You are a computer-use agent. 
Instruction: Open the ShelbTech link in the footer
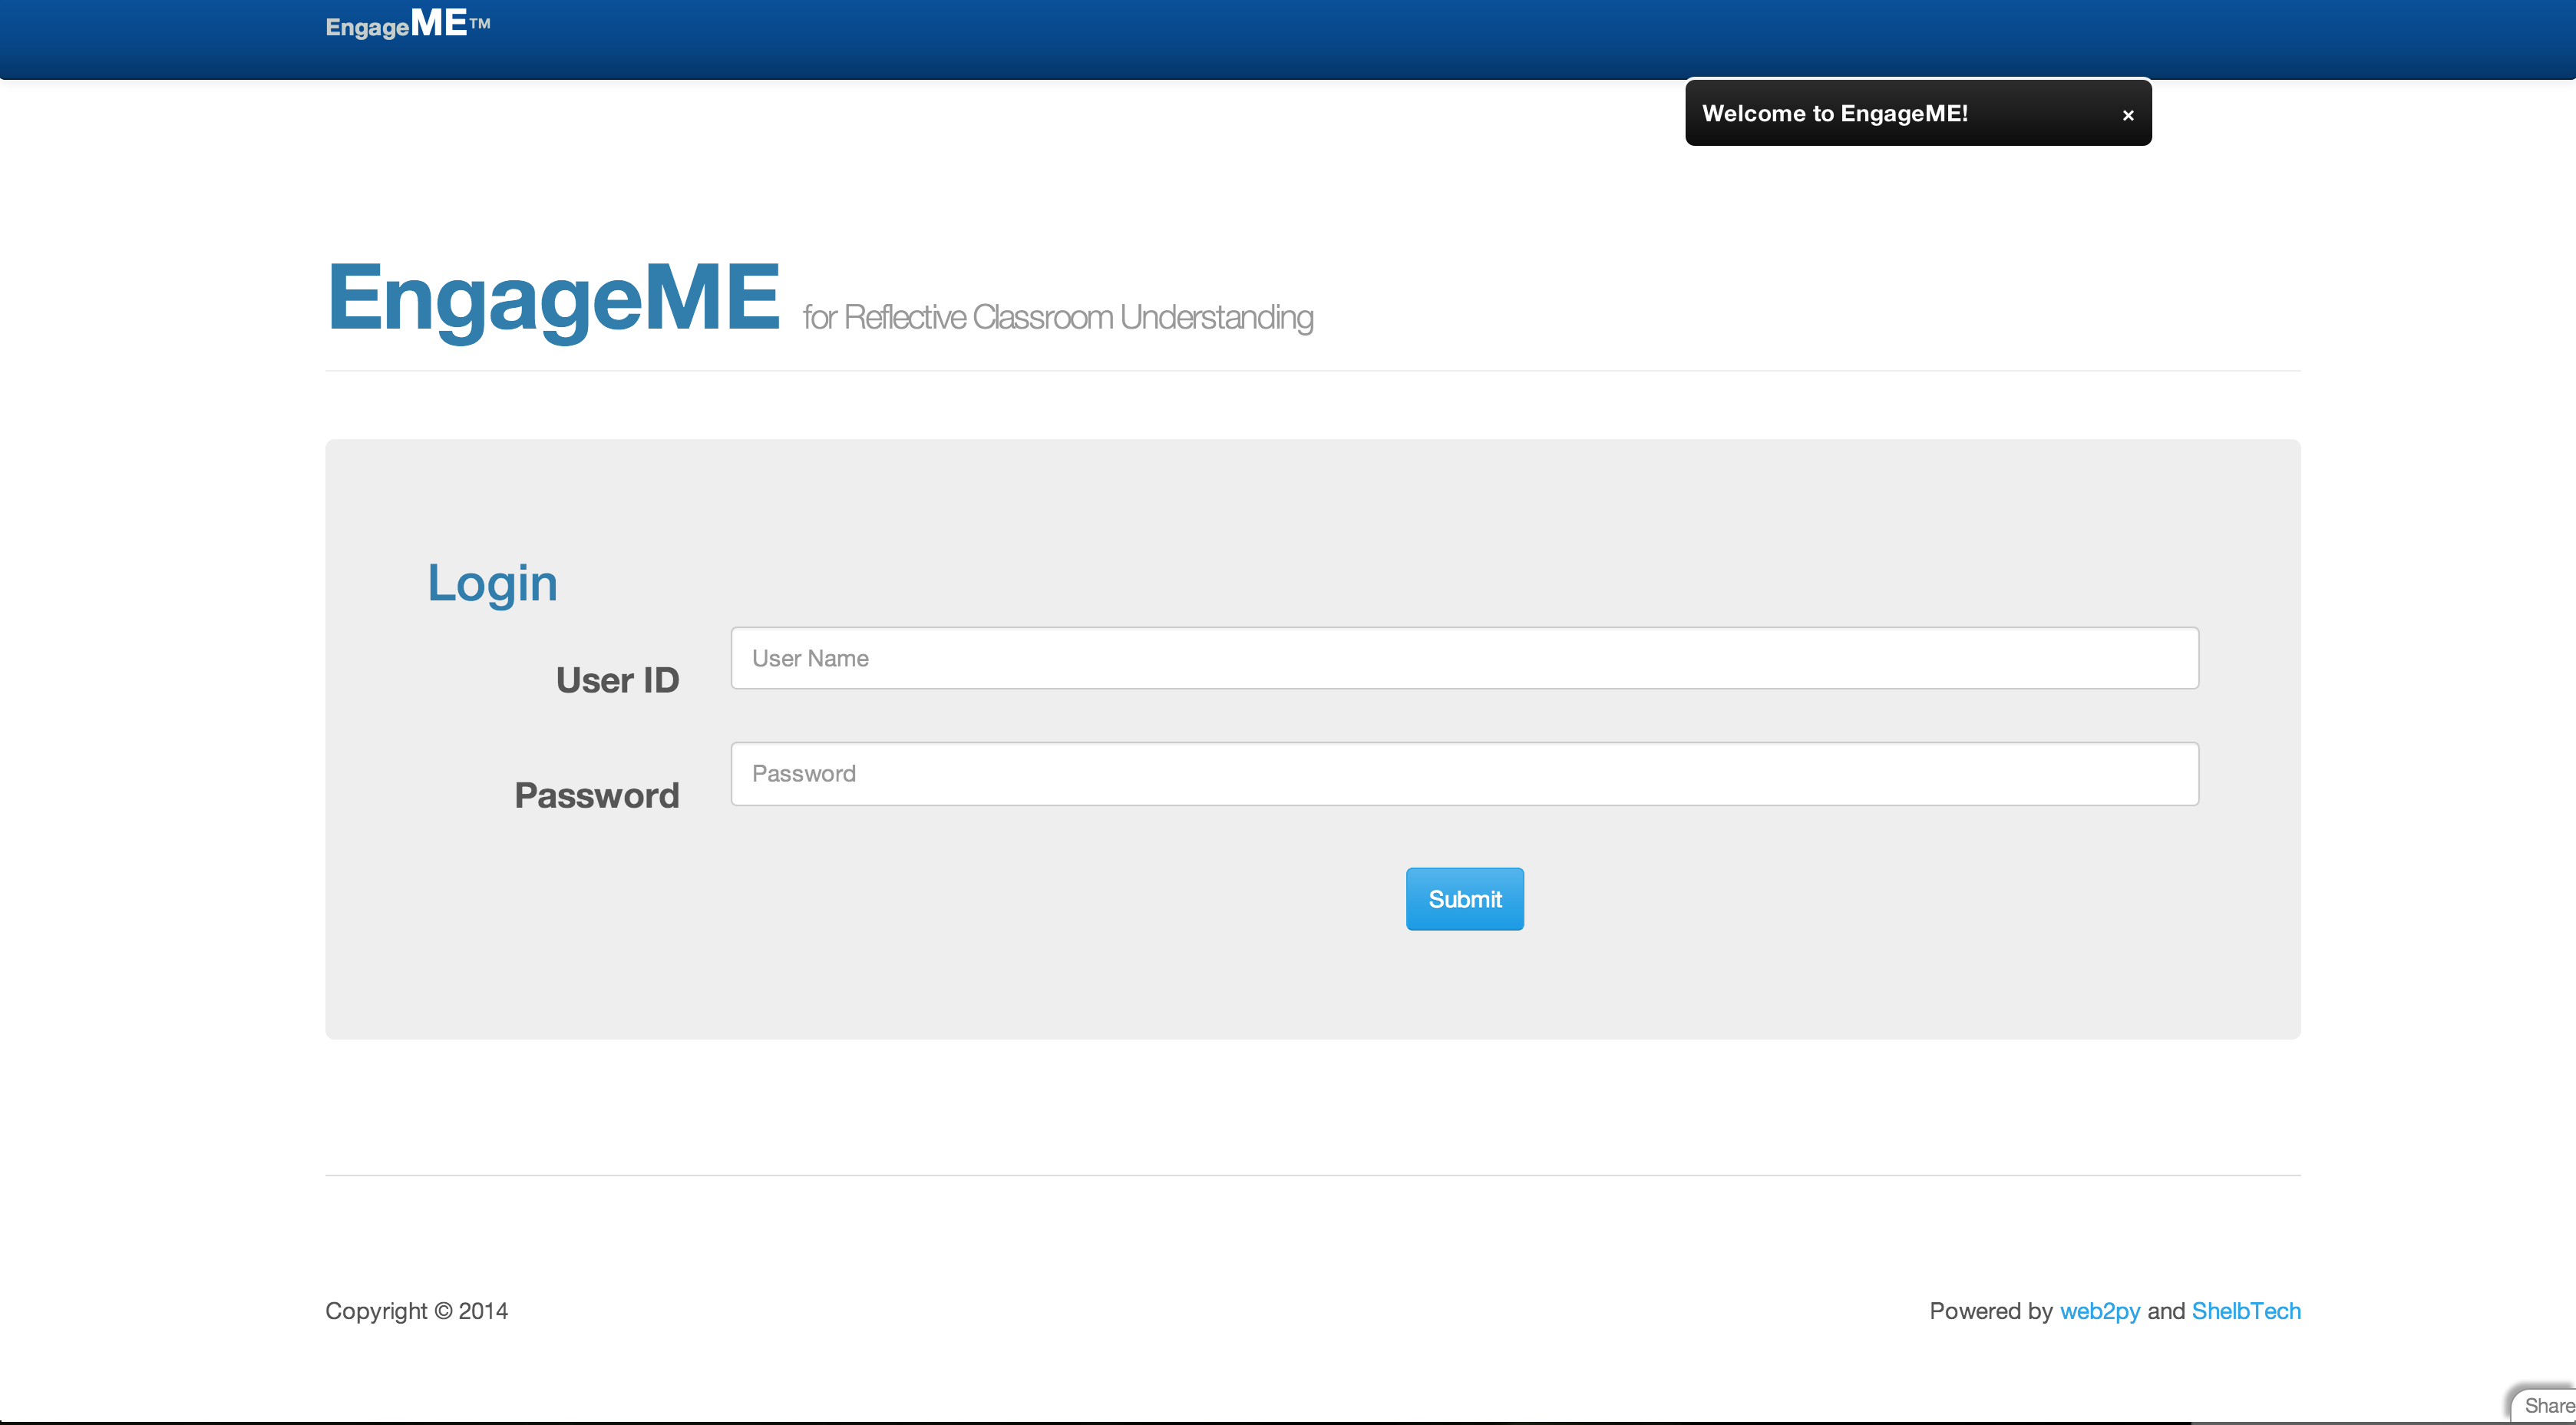tap(2246, 1311)
